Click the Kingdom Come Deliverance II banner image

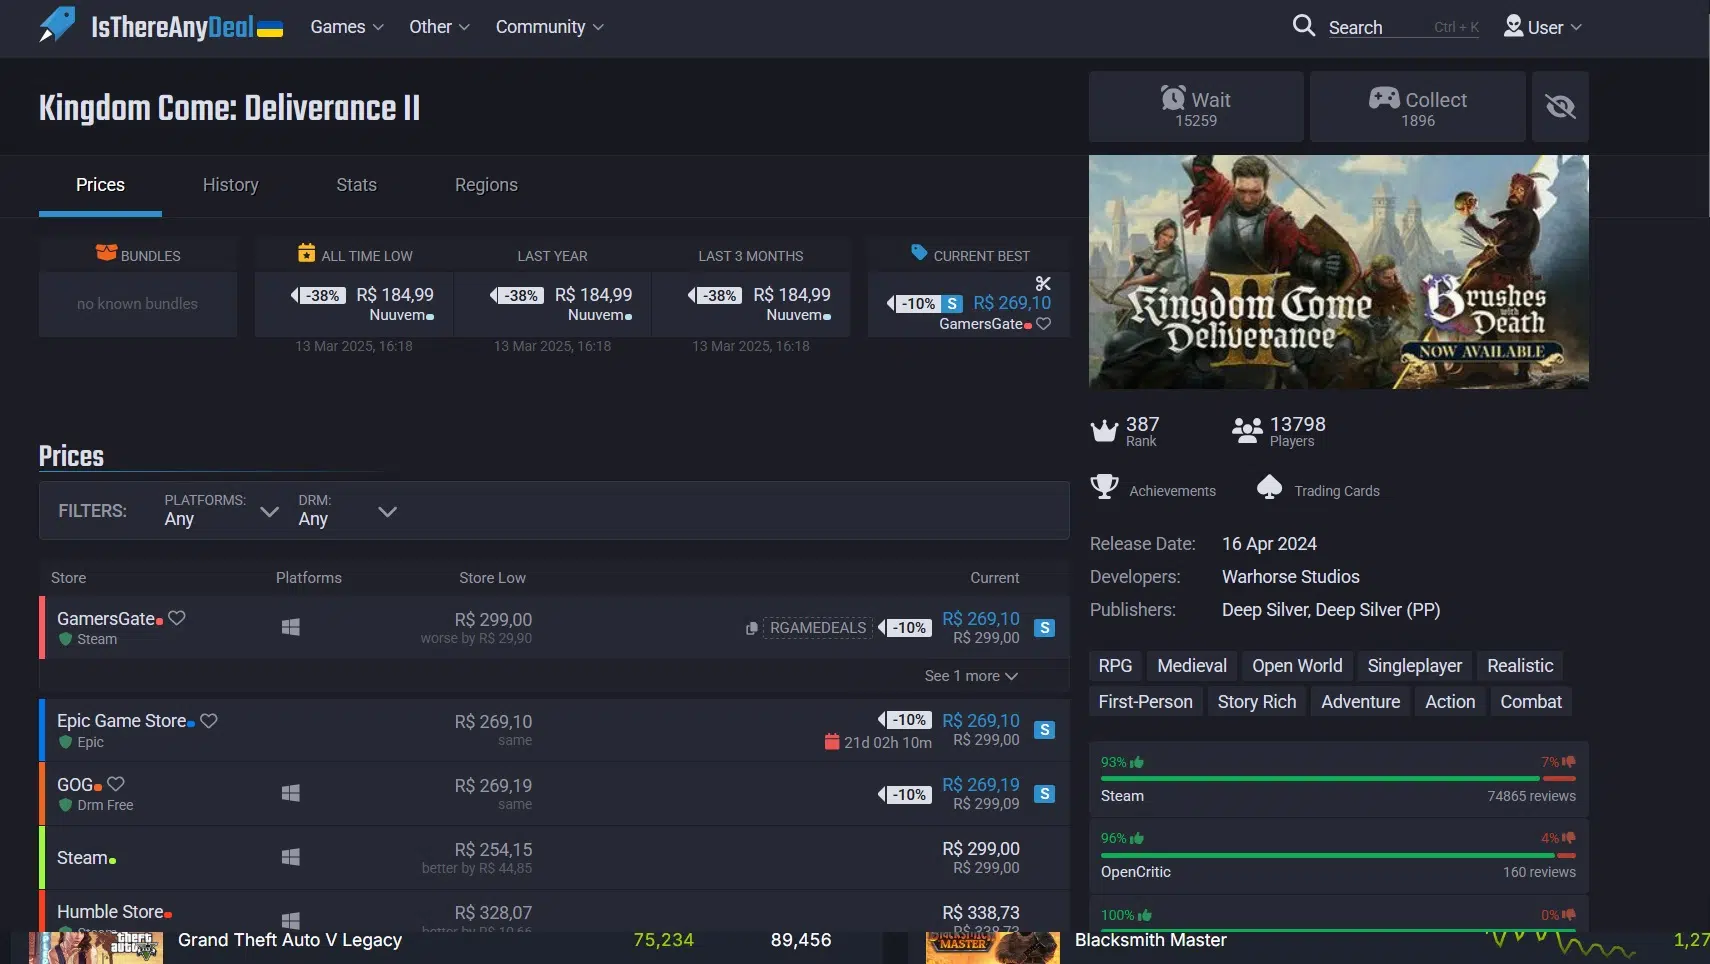click(1339, 272)
